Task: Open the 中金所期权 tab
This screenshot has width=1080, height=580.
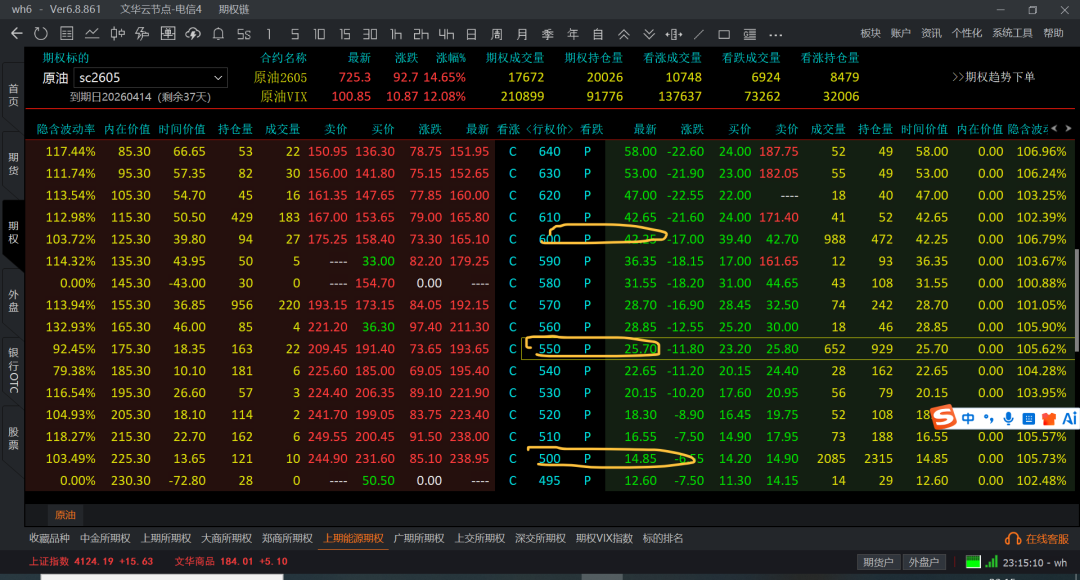Action: tap(105, 538)
